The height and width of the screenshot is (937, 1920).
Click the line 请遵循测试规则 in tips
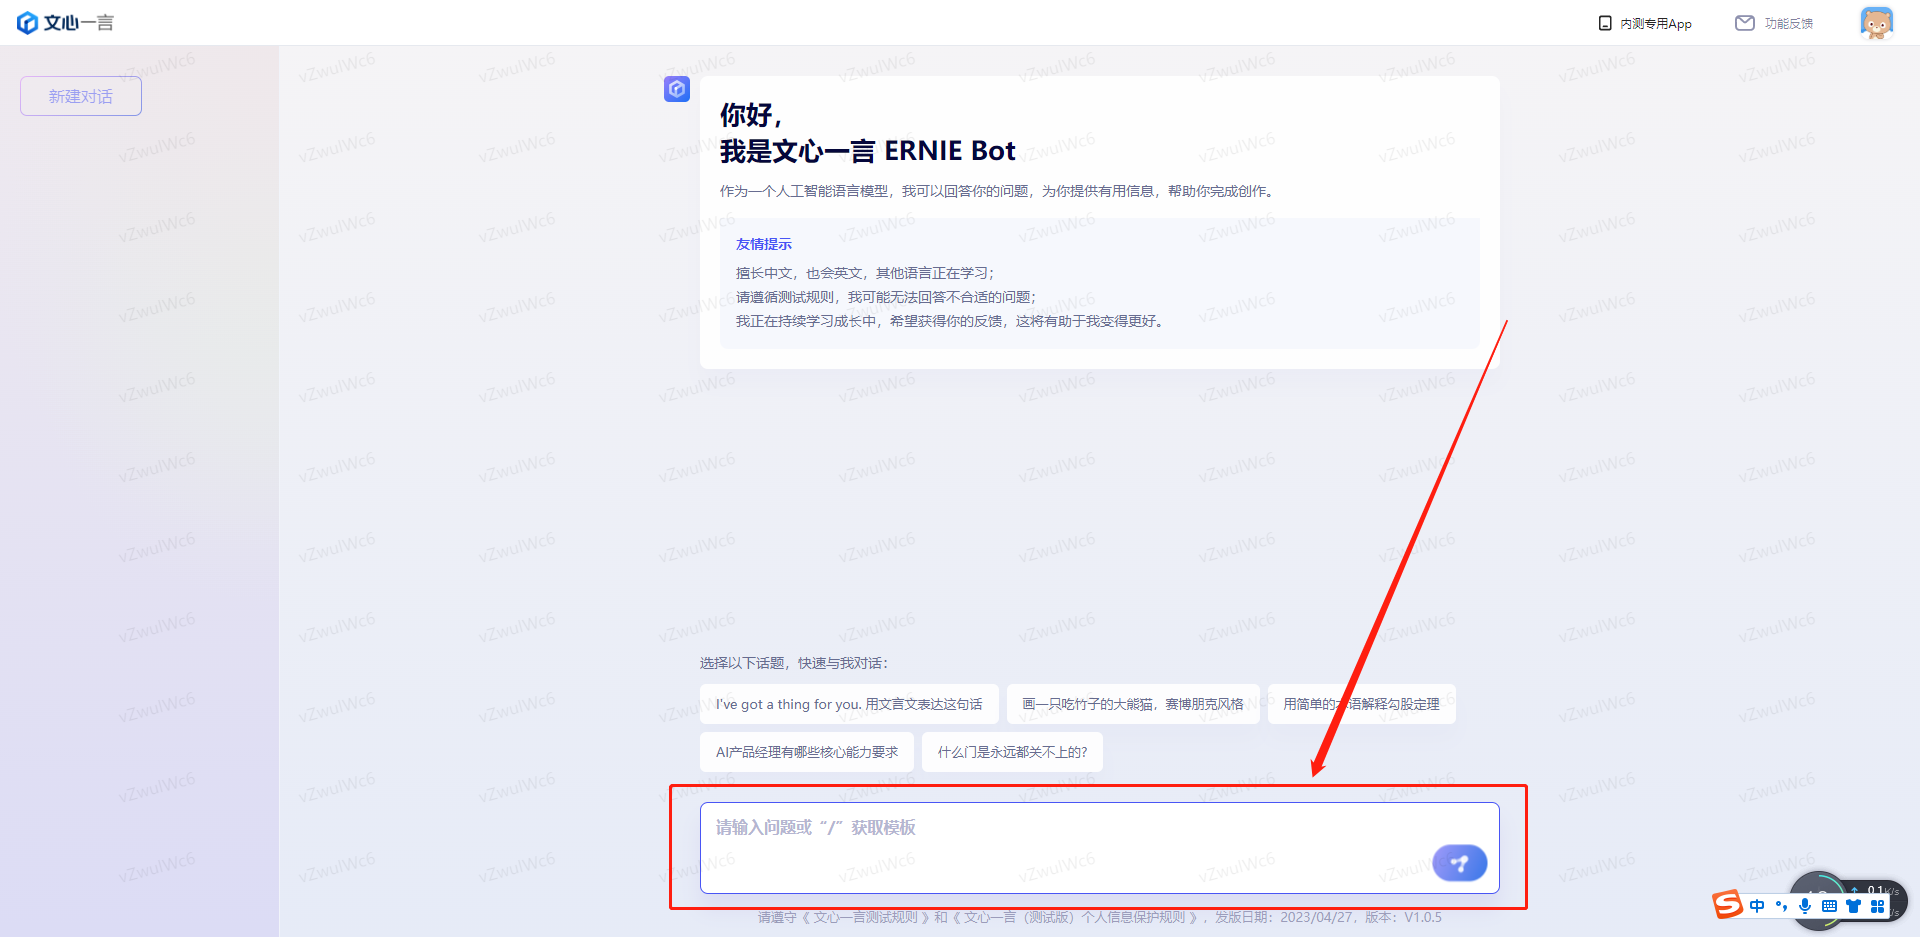tap(886, 297)
